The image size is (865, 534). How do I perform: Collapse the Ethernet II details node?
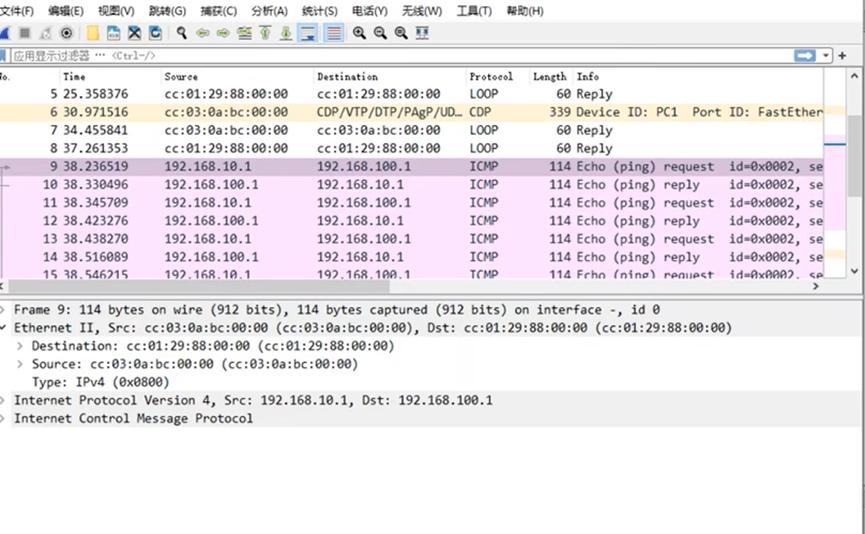click(x=3, y=328)
